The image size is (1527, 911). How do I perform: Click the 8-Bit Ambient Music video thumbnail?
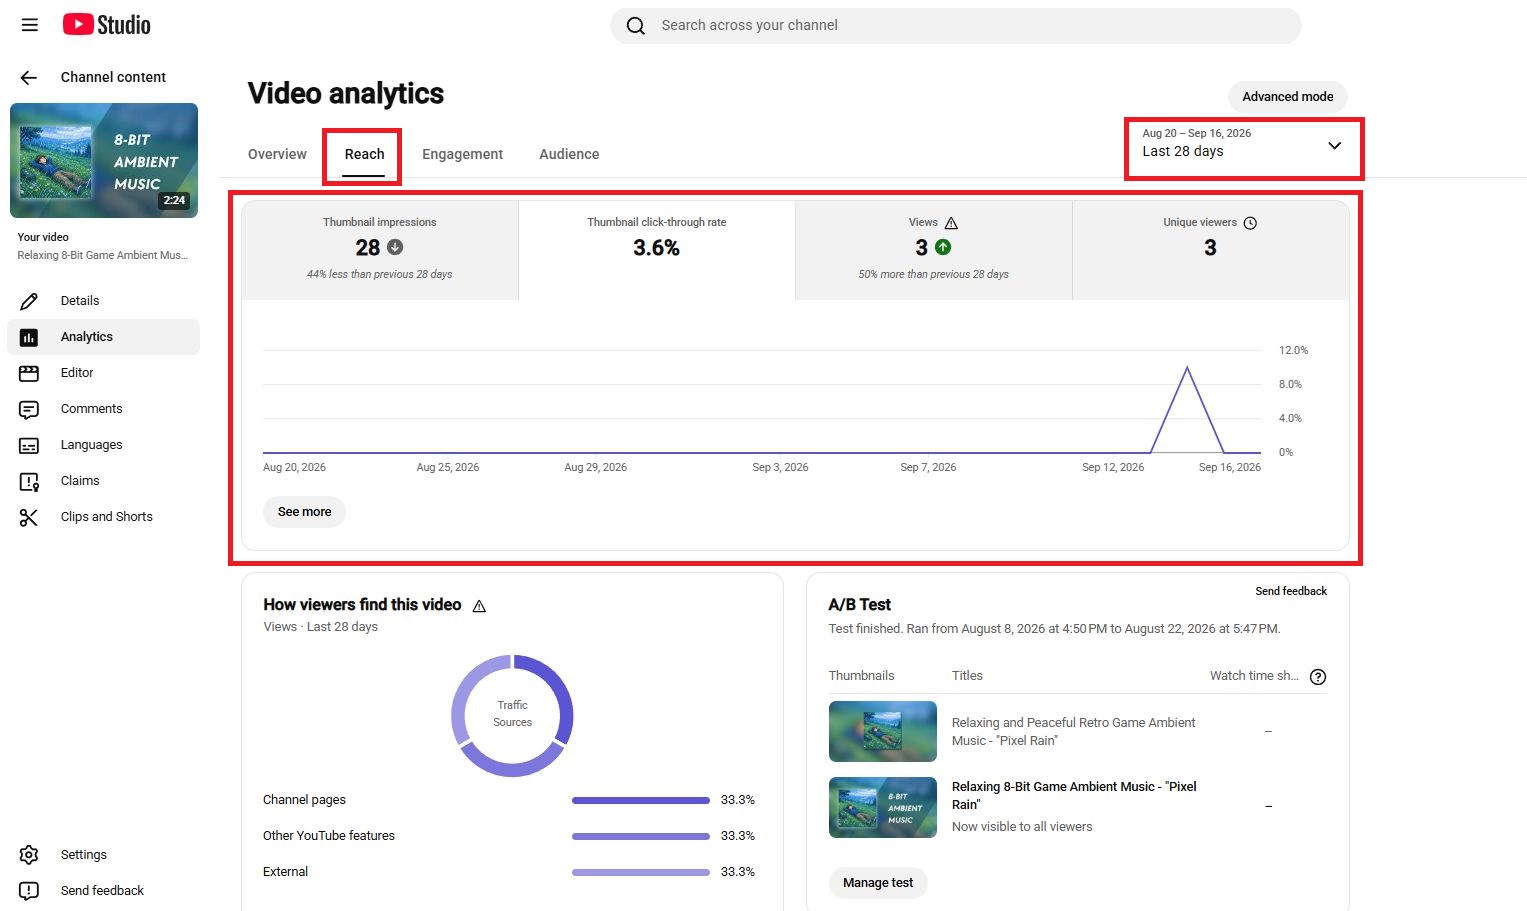click(x=104, y=160)
